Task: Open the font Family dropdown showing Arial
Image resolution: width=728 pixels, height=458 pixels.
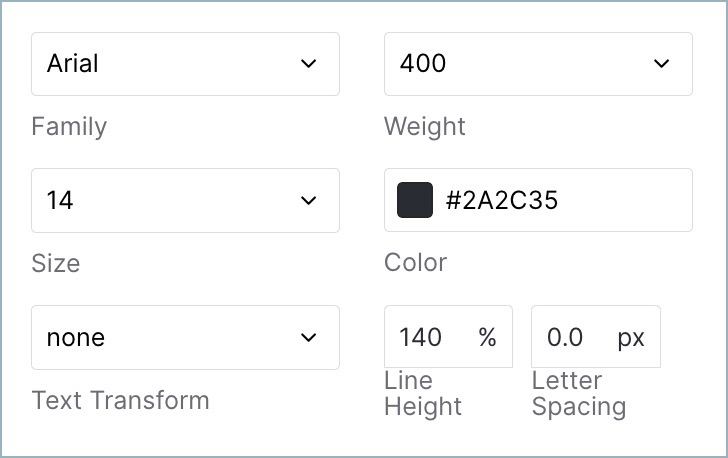Action: pyautogui.click(x=185, y=64)
